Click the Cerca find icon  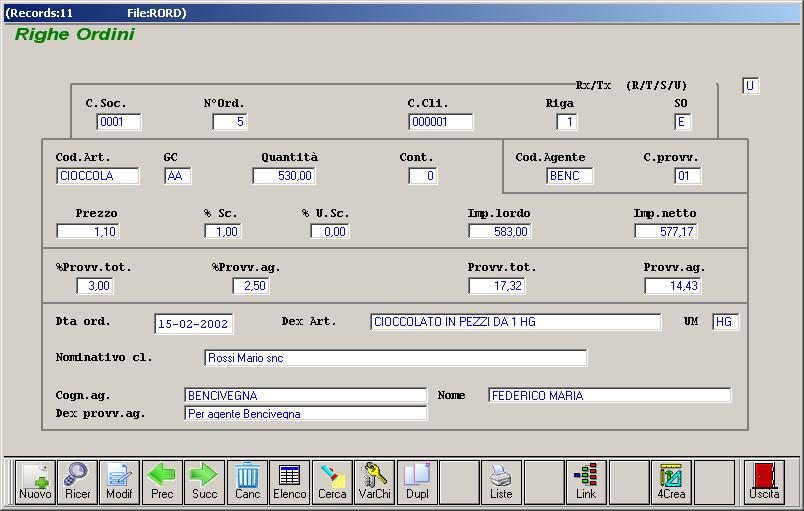332,482
